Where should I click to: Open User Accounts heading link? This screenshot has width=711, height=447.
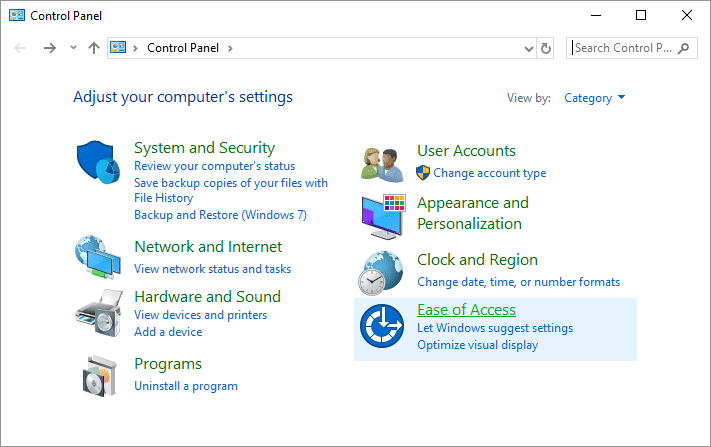coord(466,151)
